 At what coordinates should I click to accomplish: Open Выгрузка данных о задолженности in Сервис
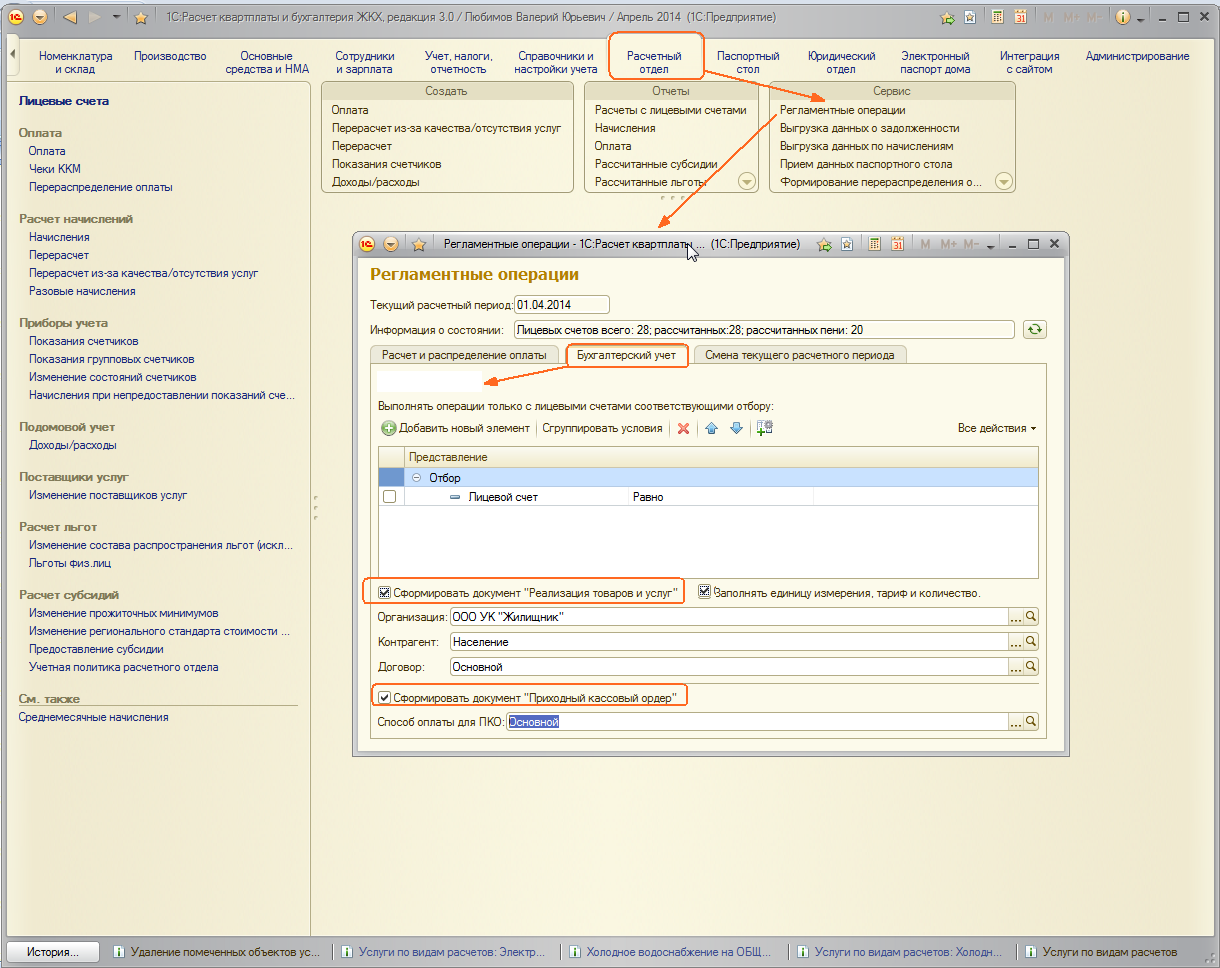[870, 128]
